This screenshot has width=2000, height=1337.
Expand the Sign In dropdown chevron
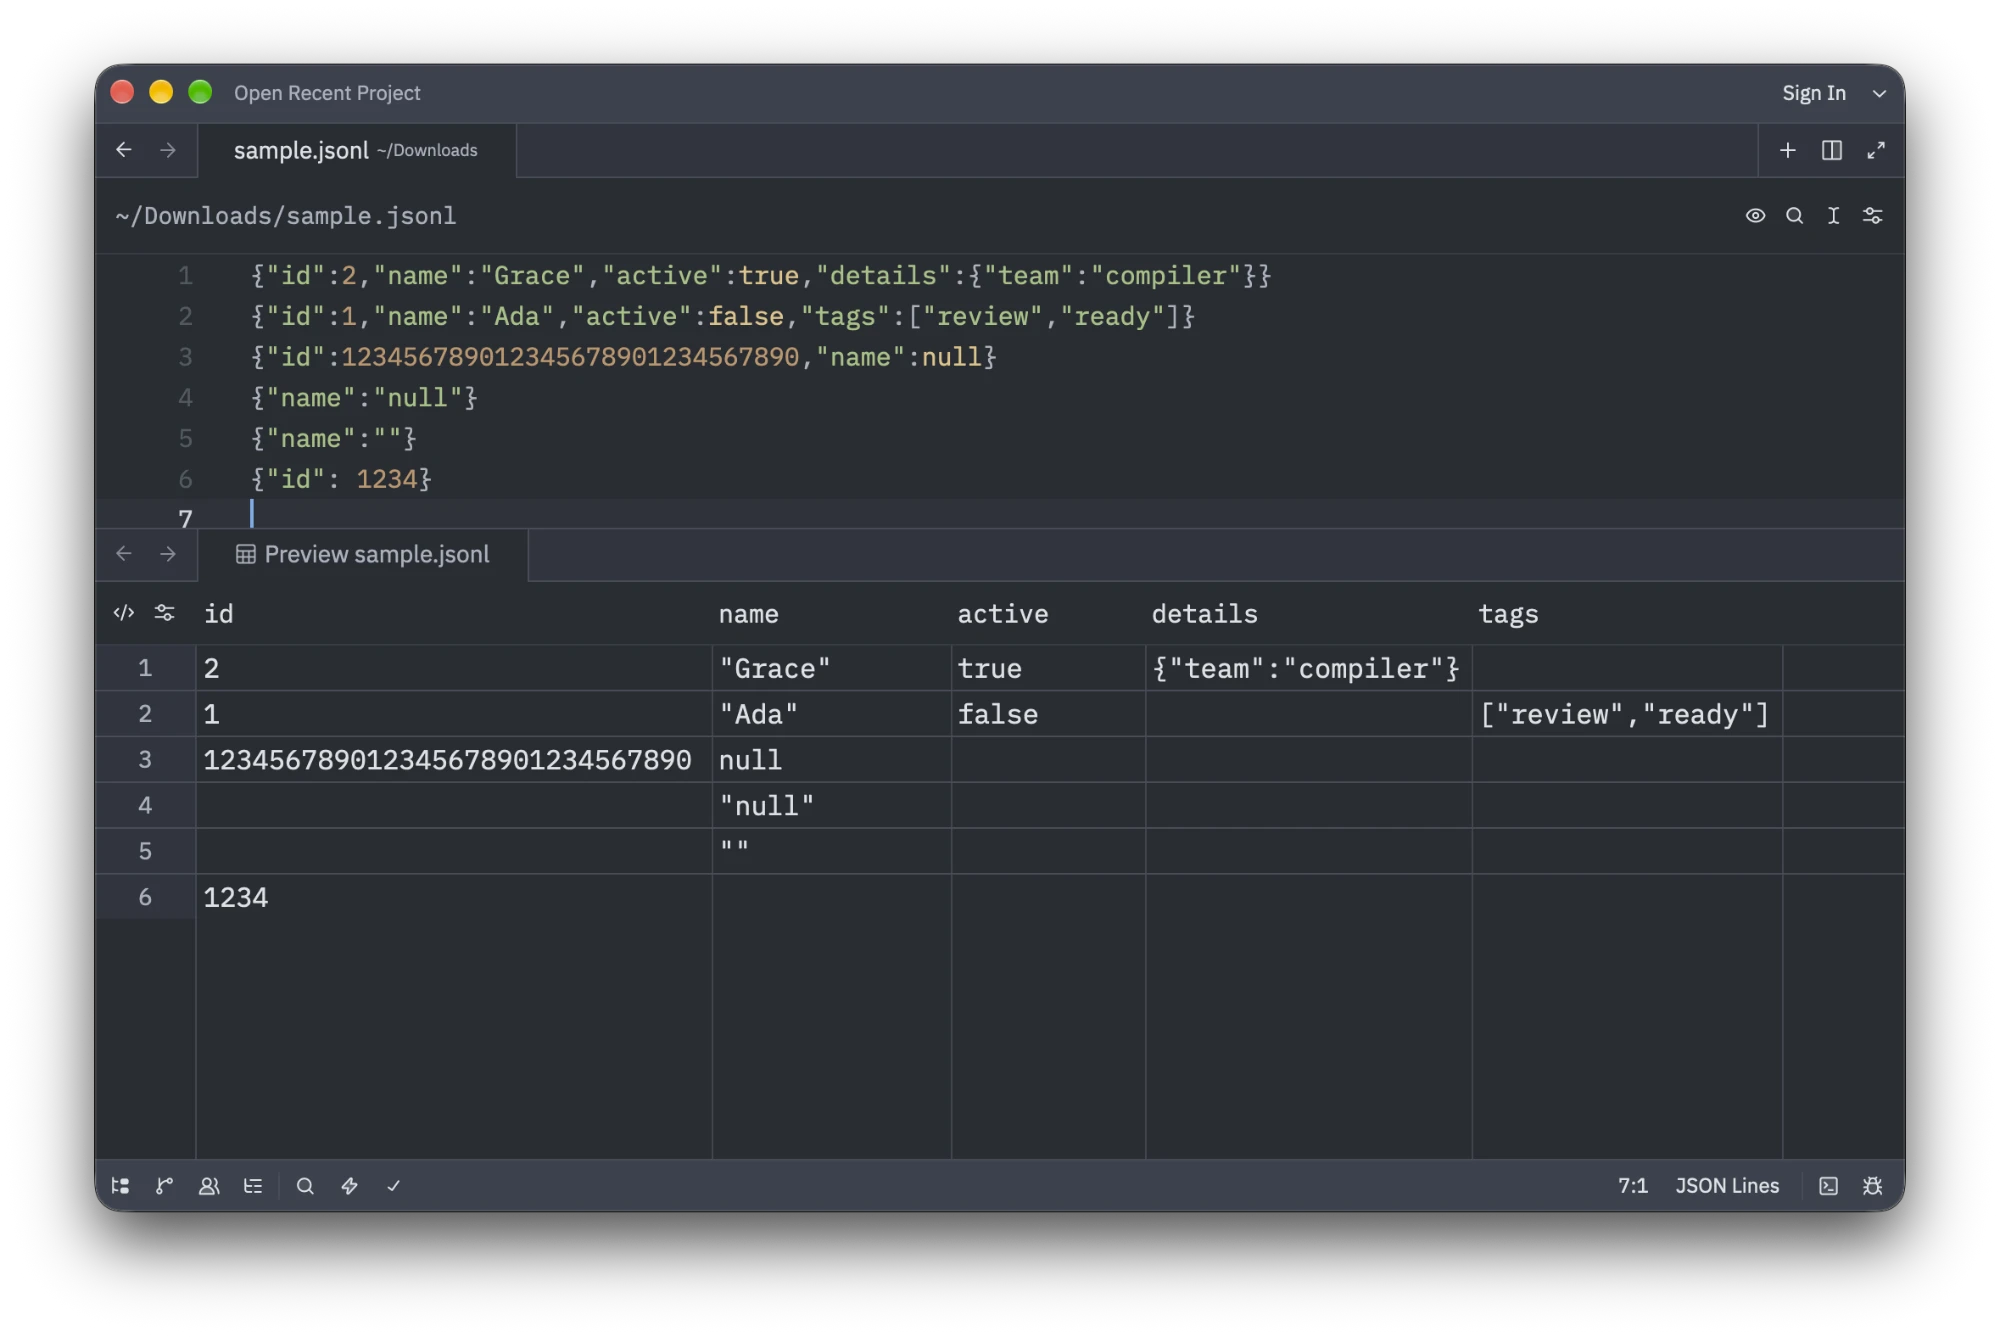pyautogui.click(x=1879, y=93)
